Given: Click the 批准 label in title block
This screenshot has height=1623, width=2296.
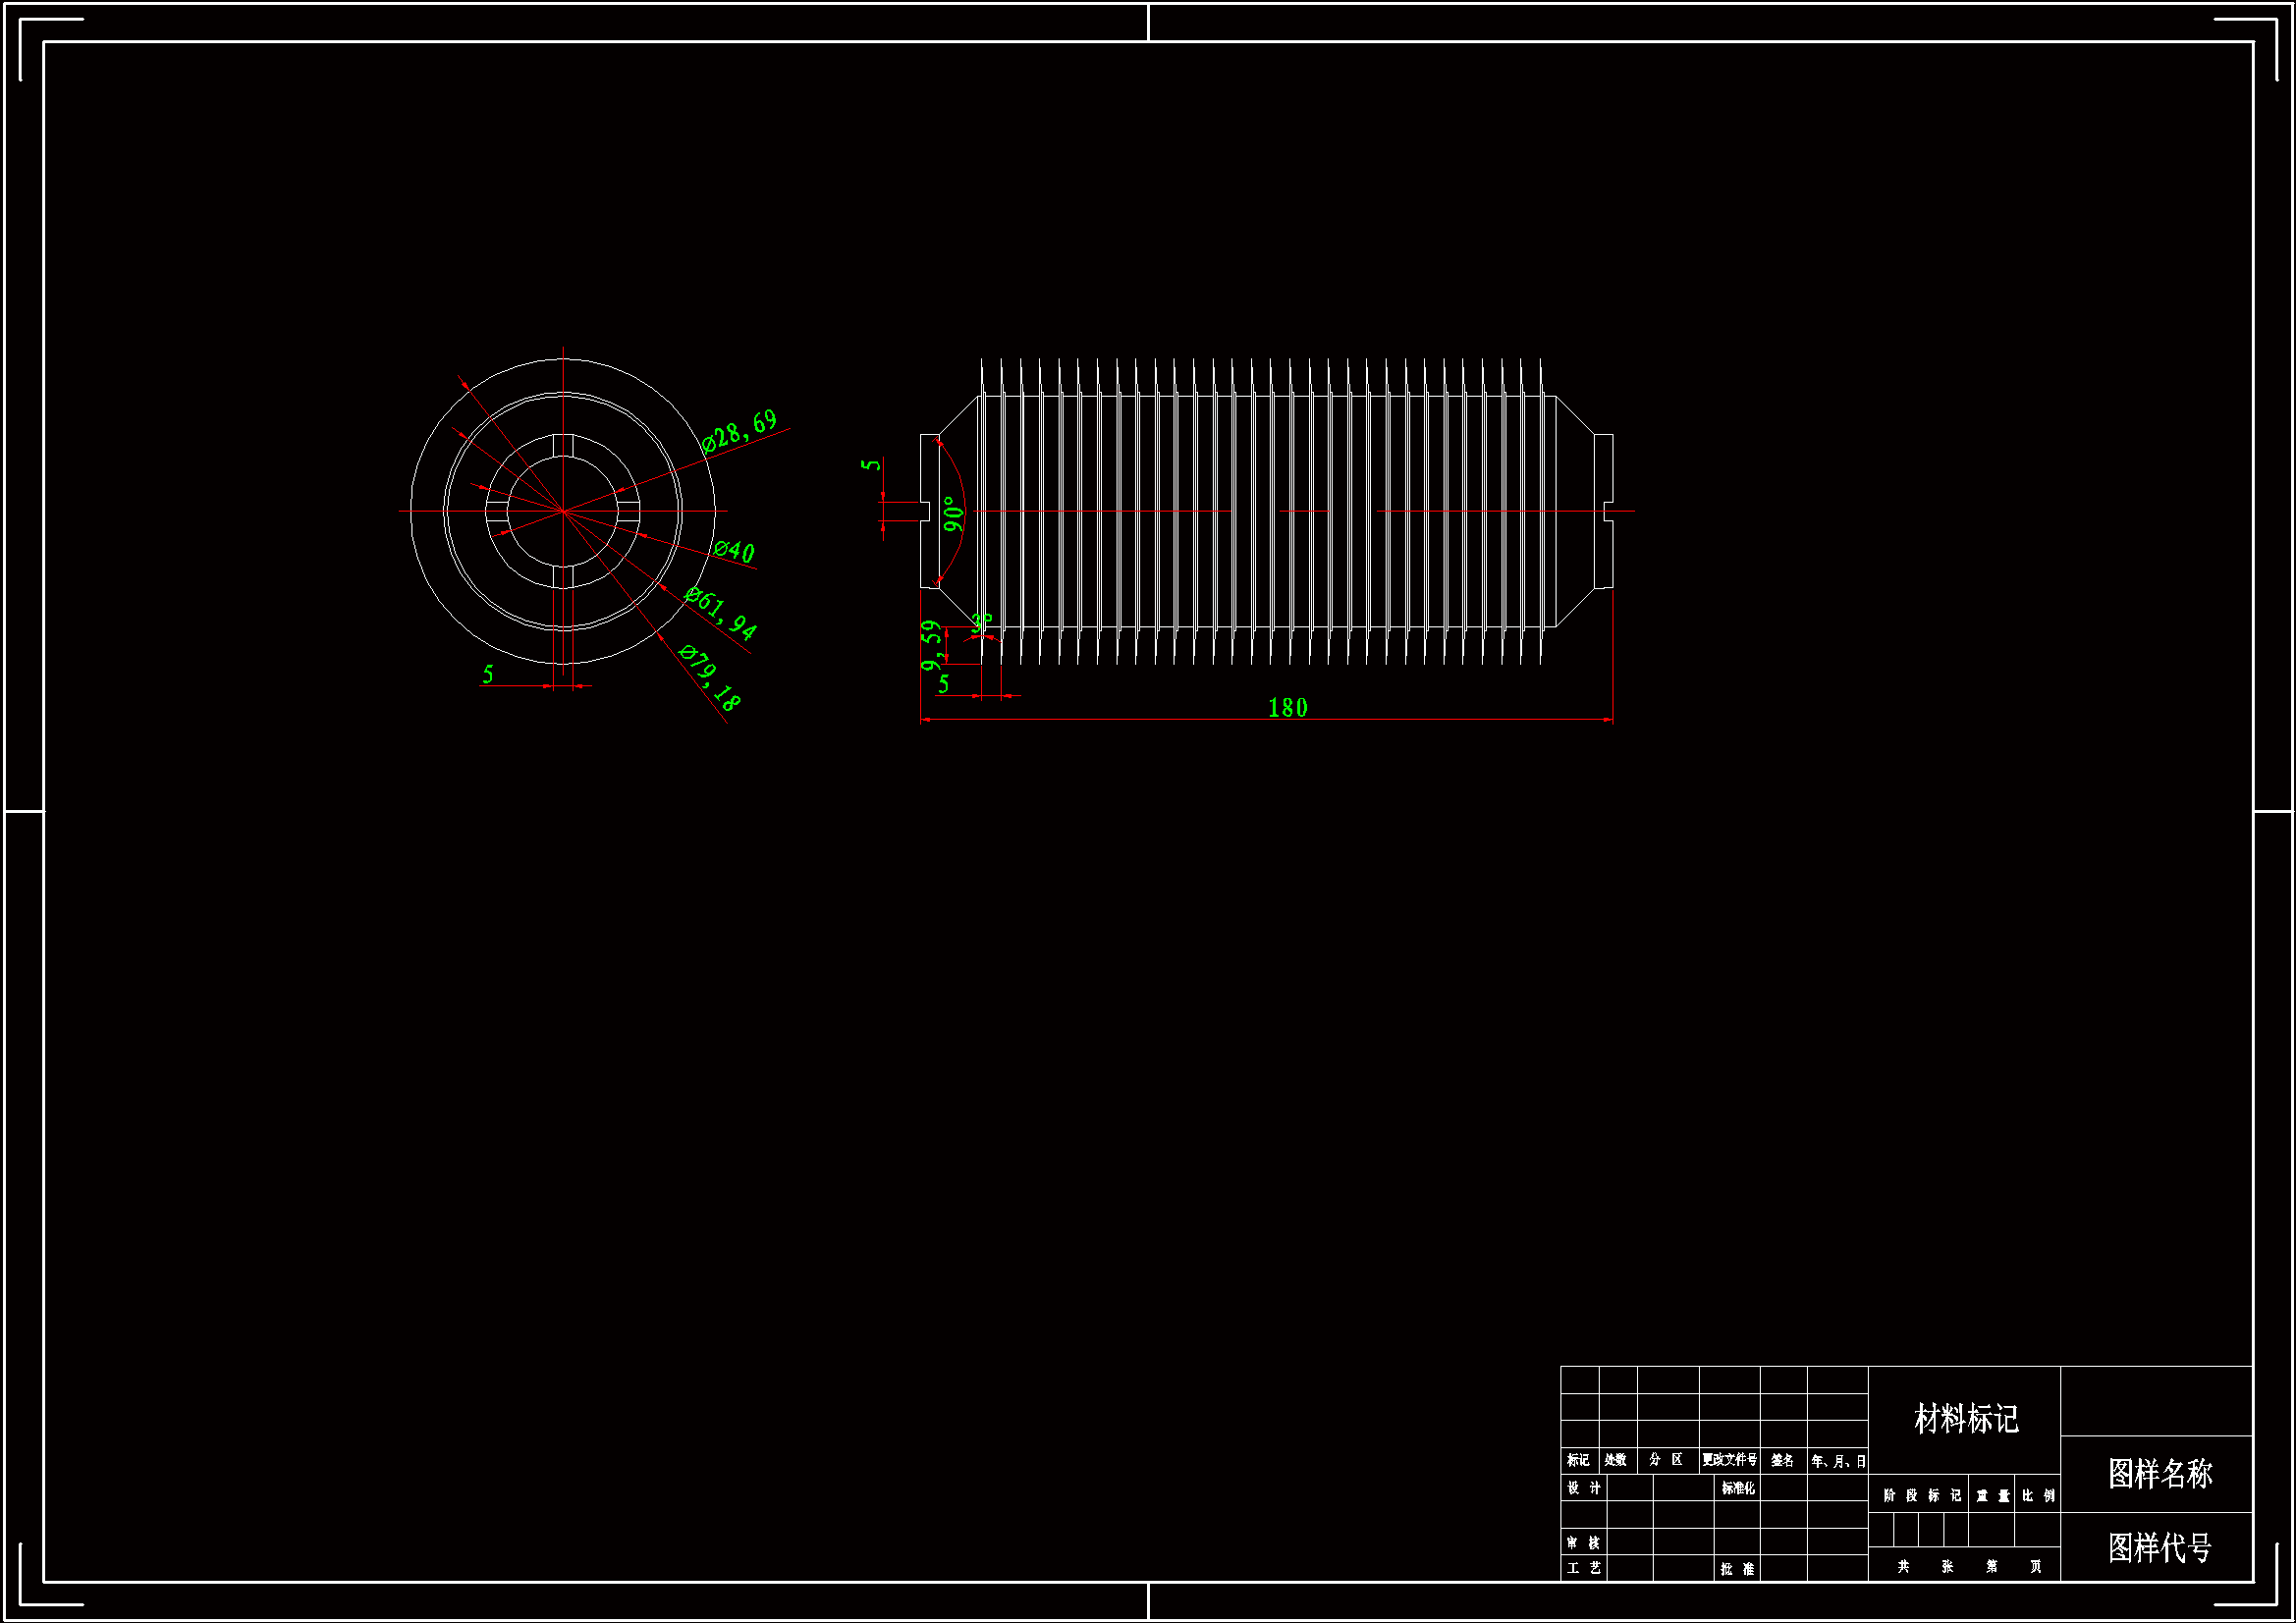Looking at the screenshot, I should 1737,1569.
